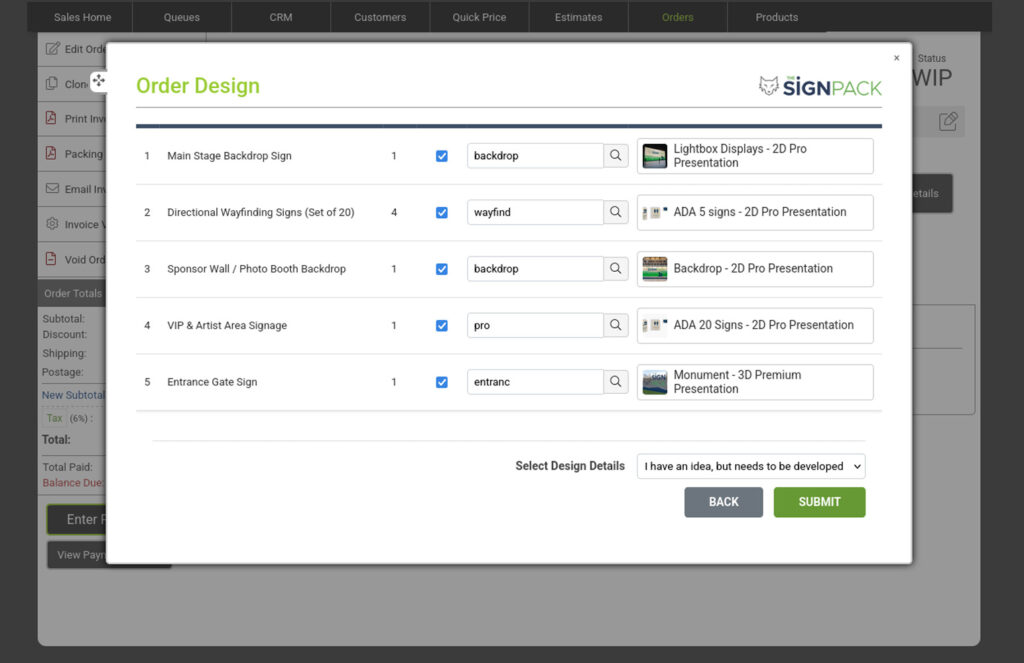Select Monument - 3D Premium Presentation result
This screenshot has width=1024, height=663.
tap(755, 382)
